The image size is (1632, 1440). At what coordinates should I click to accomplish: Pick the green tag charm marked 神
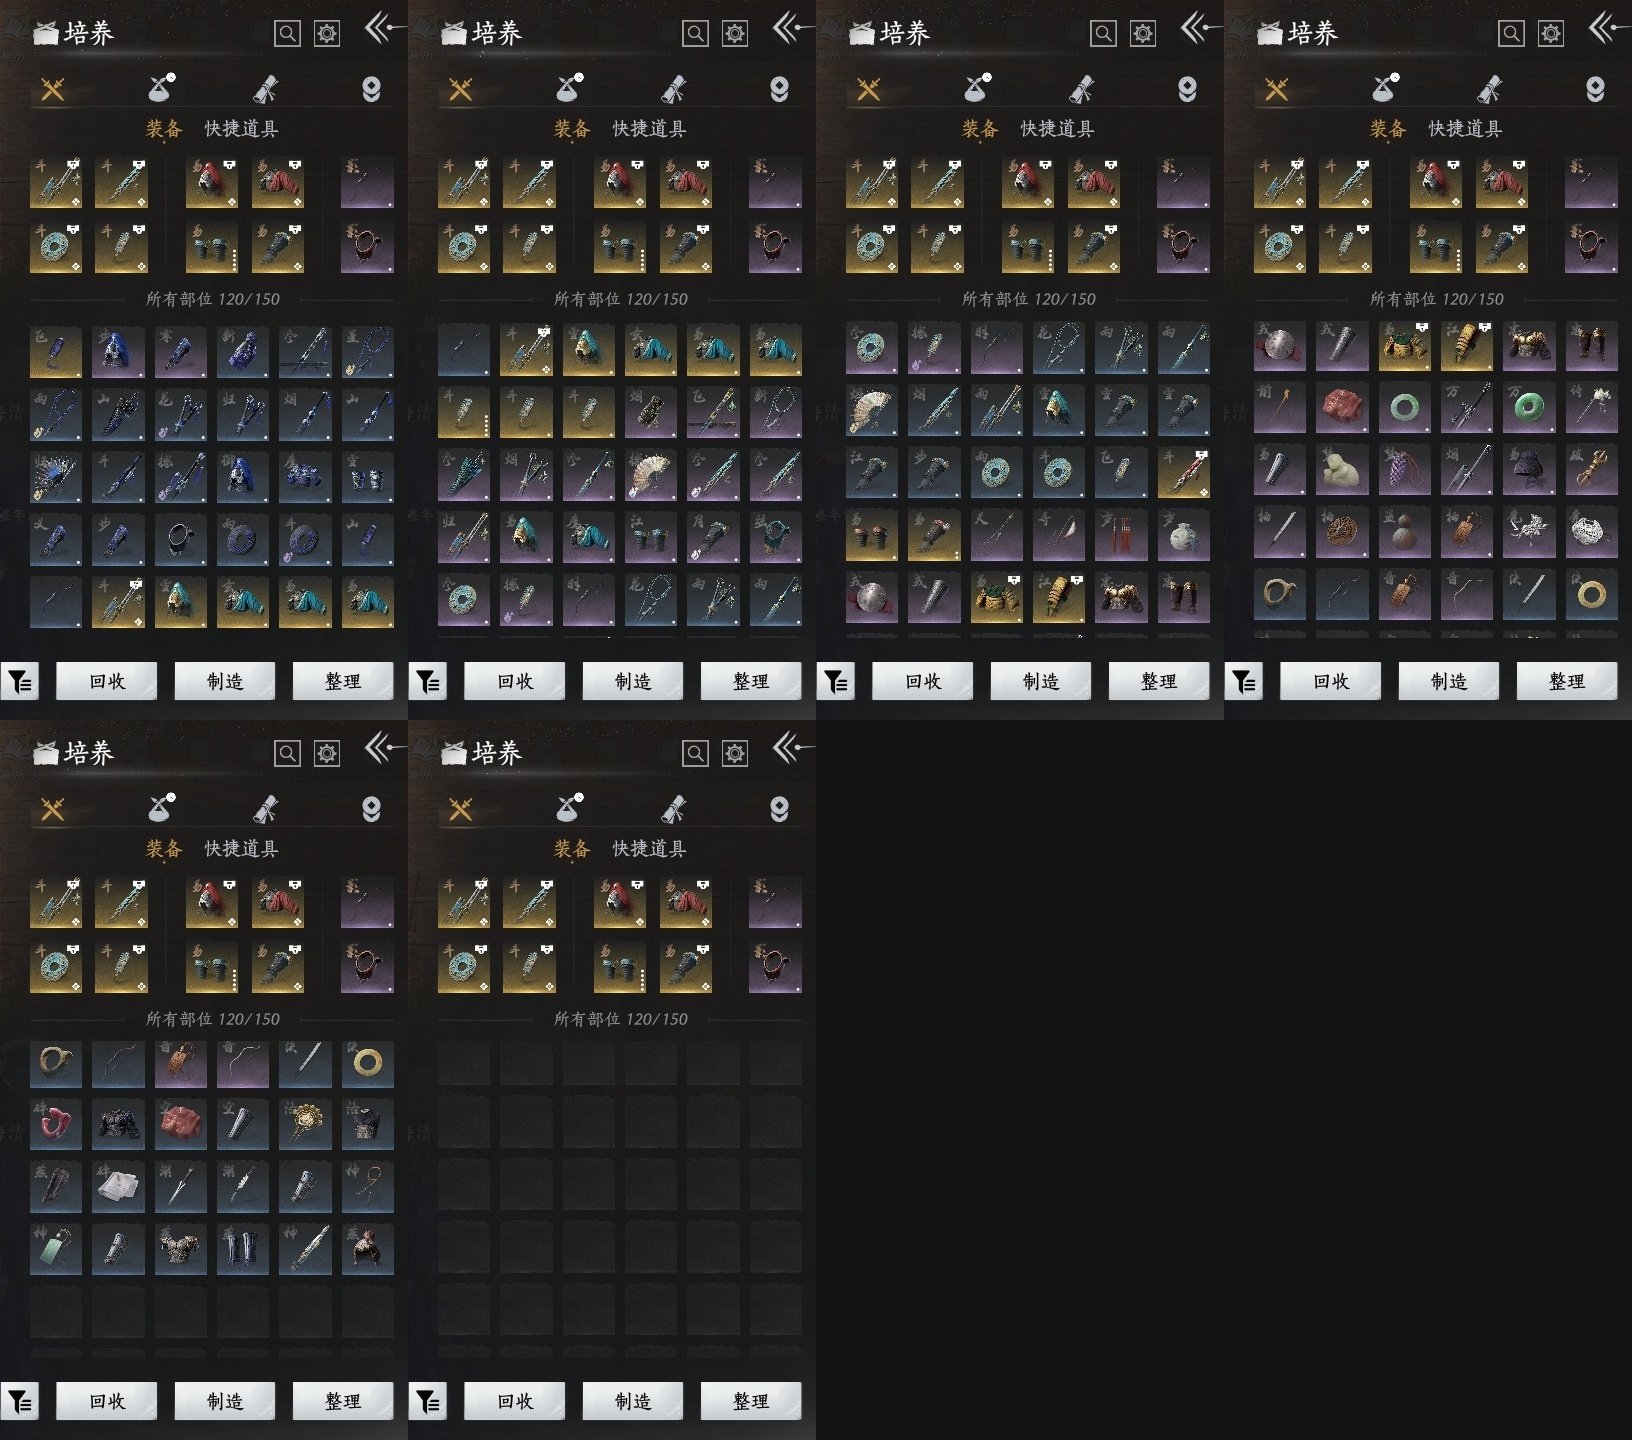pos(56,1250)
